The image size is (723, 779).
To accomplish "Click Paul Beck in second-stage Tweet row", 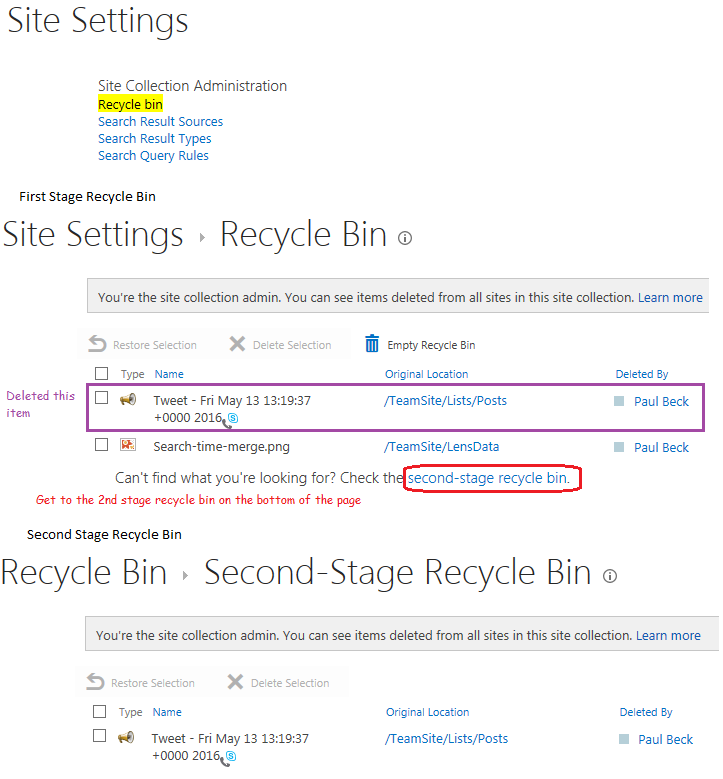I will [x=665, y=740].
